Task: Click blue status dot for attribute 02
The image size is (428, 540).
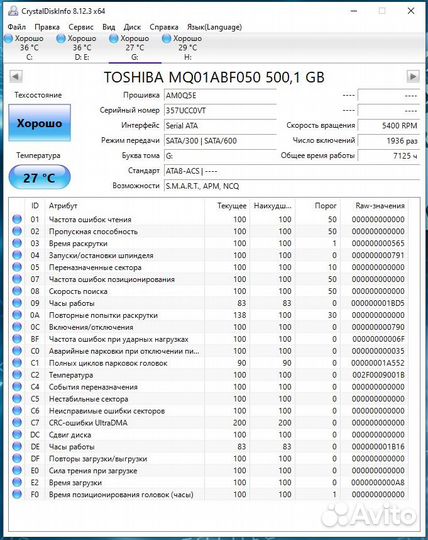Action: click(x=17, y=231)
